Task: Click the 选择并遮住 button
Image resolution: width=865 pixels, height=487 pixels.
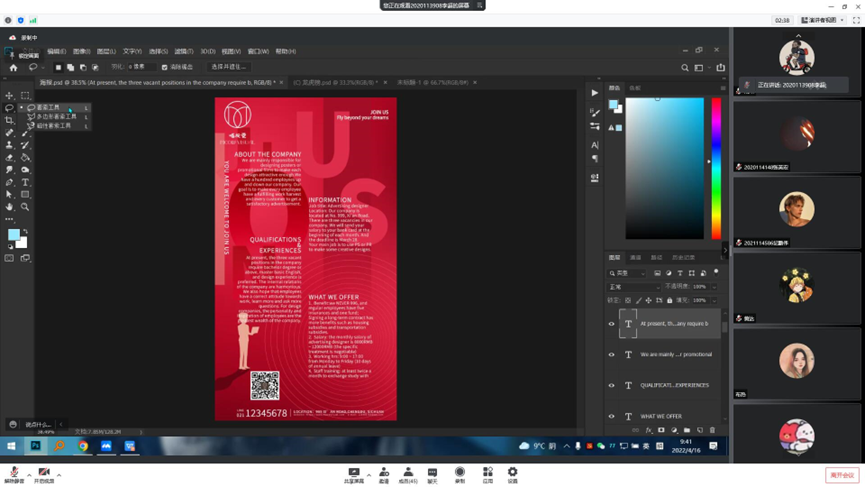Action: point(228,68)
